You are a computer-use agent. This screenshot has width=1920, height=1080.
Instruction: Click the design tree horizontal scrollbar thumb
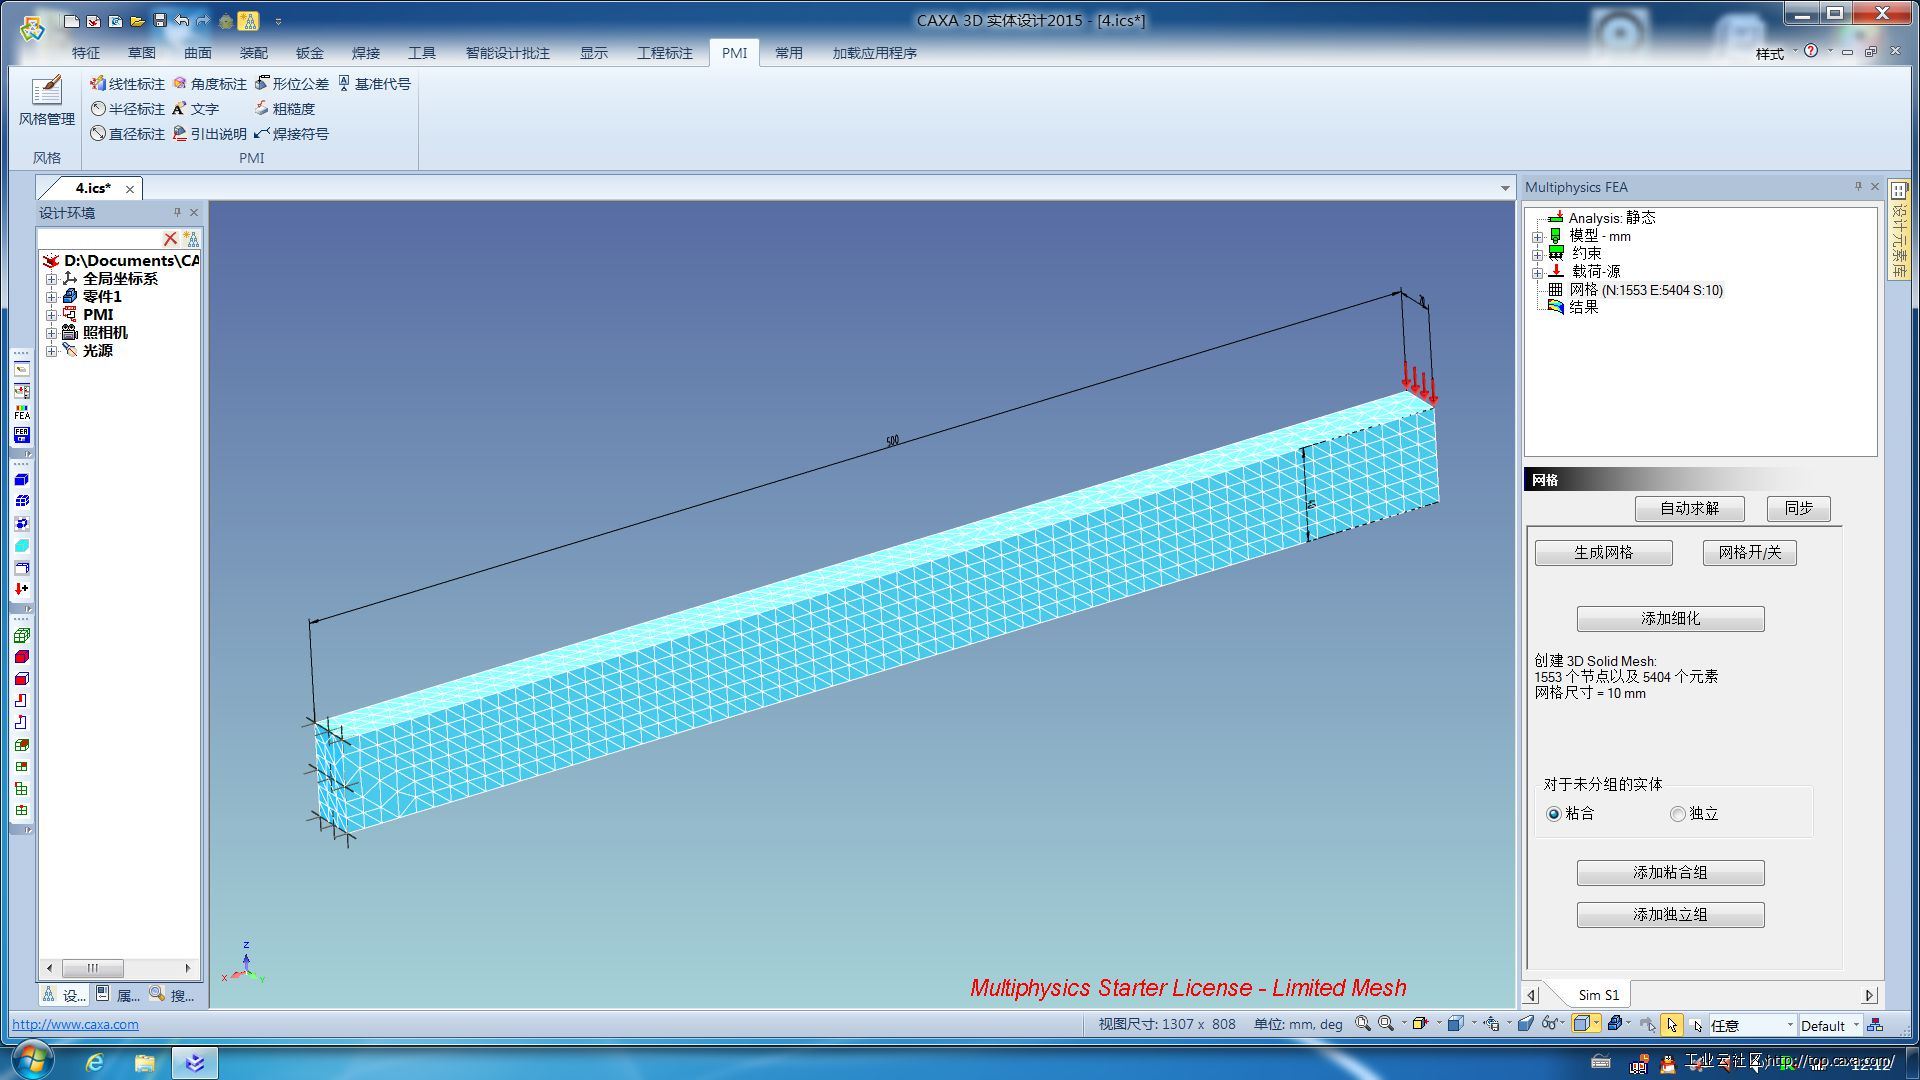93,968
